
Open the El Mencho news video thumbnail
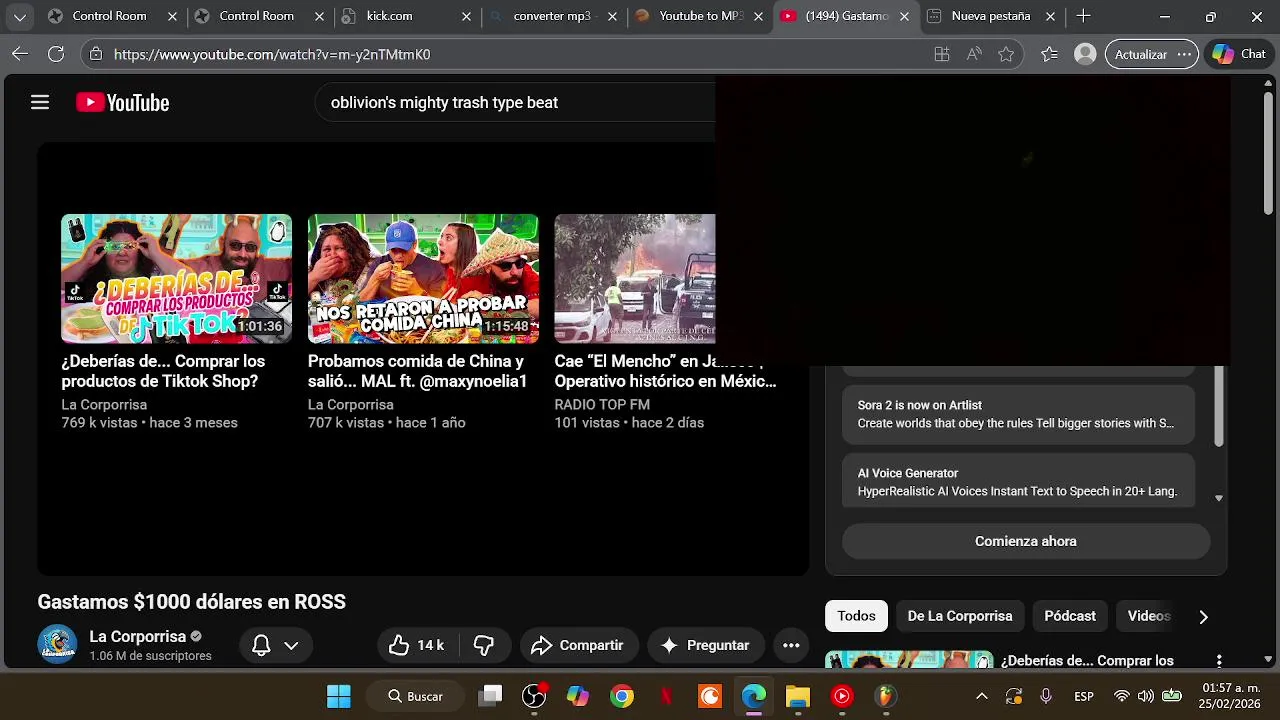[635, 279]
